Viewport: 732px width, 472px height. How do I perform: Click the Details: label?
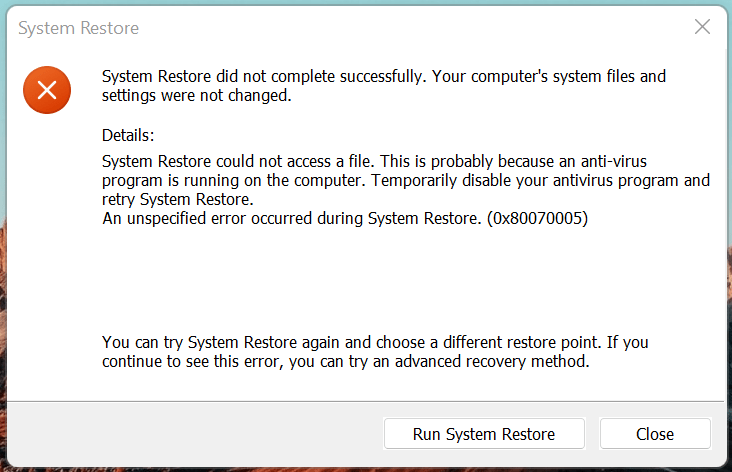pos(128,135)
